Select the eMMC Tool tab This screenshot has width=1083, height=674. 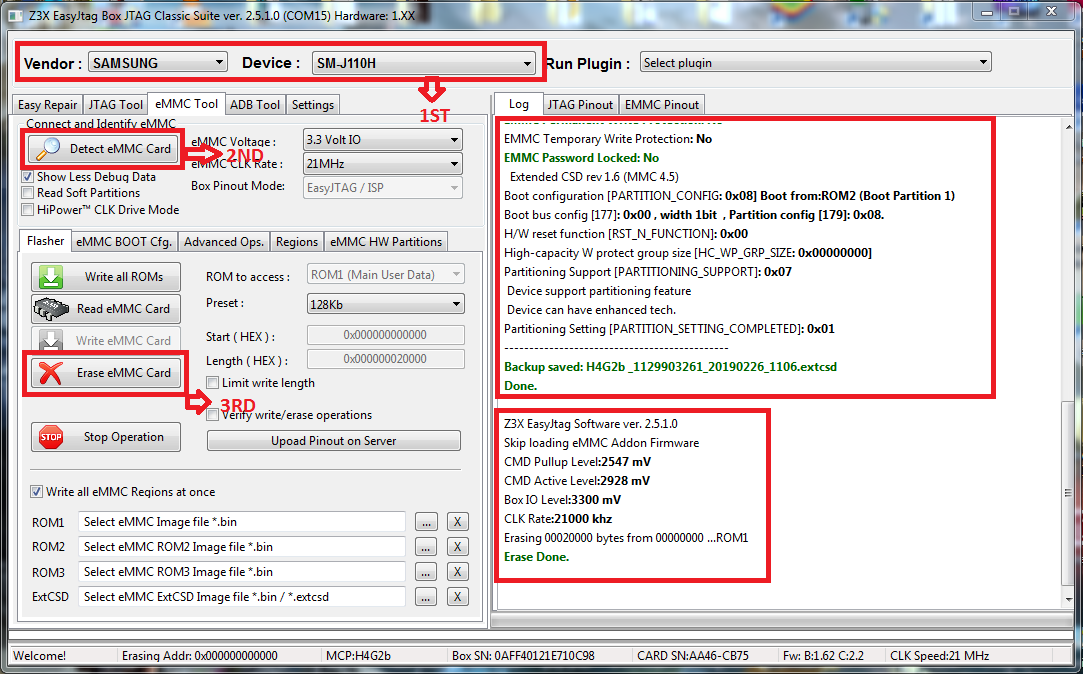tap(186, 104)
